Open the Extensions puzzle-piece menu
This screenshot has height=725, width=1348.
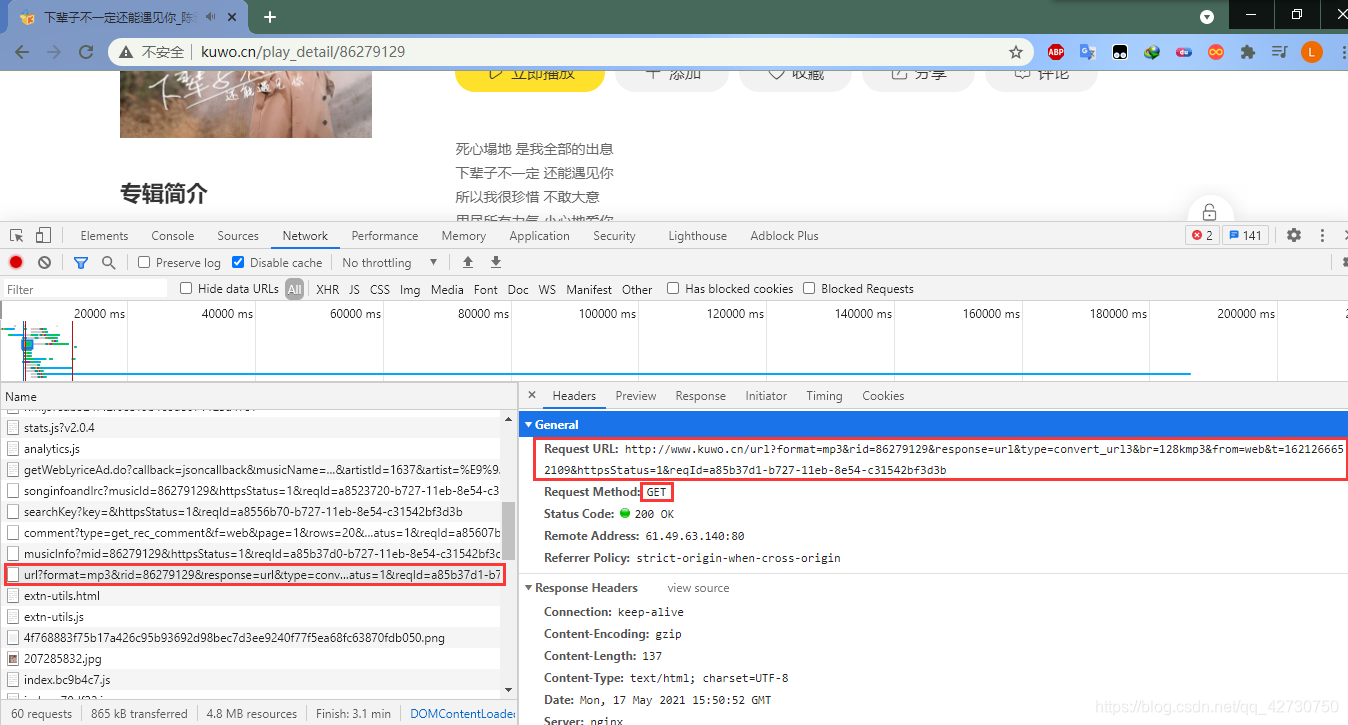pos(1247,52)
